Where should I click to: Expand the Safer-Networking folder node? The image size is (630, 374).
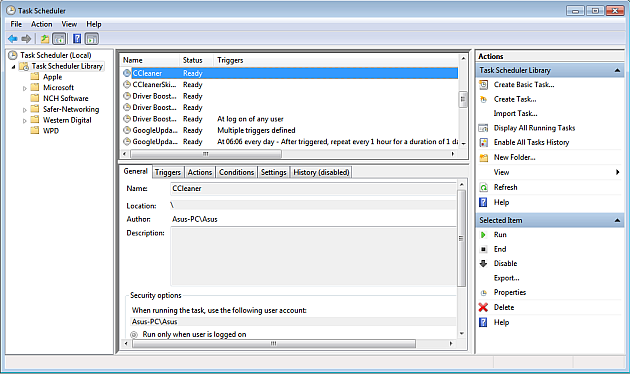(x=25, y=110)
